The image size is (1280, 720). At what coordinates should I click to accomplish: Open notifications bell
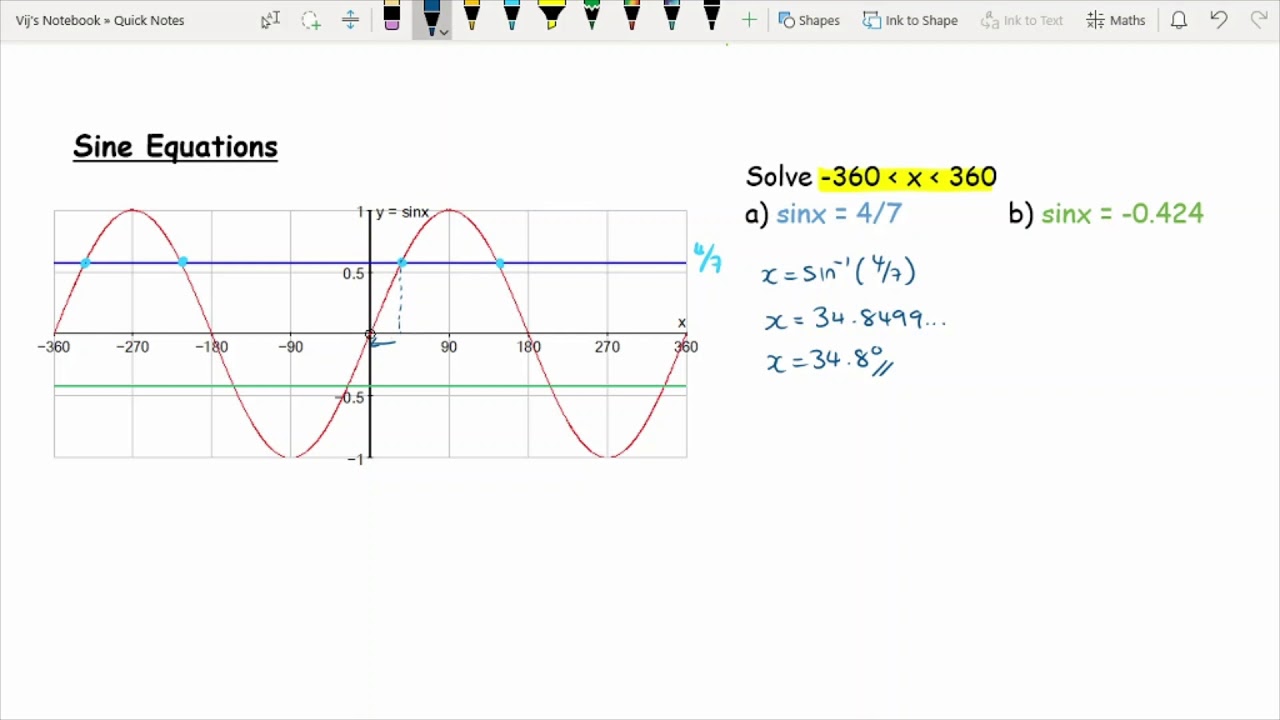[x=1179, y=20]
